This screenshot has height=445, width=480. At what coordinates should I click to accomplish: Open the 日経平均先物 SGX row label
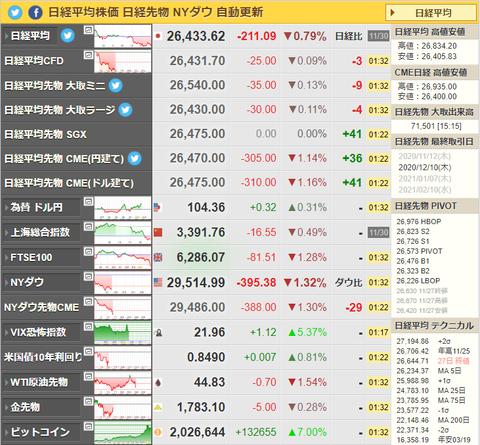coord(45,134)
